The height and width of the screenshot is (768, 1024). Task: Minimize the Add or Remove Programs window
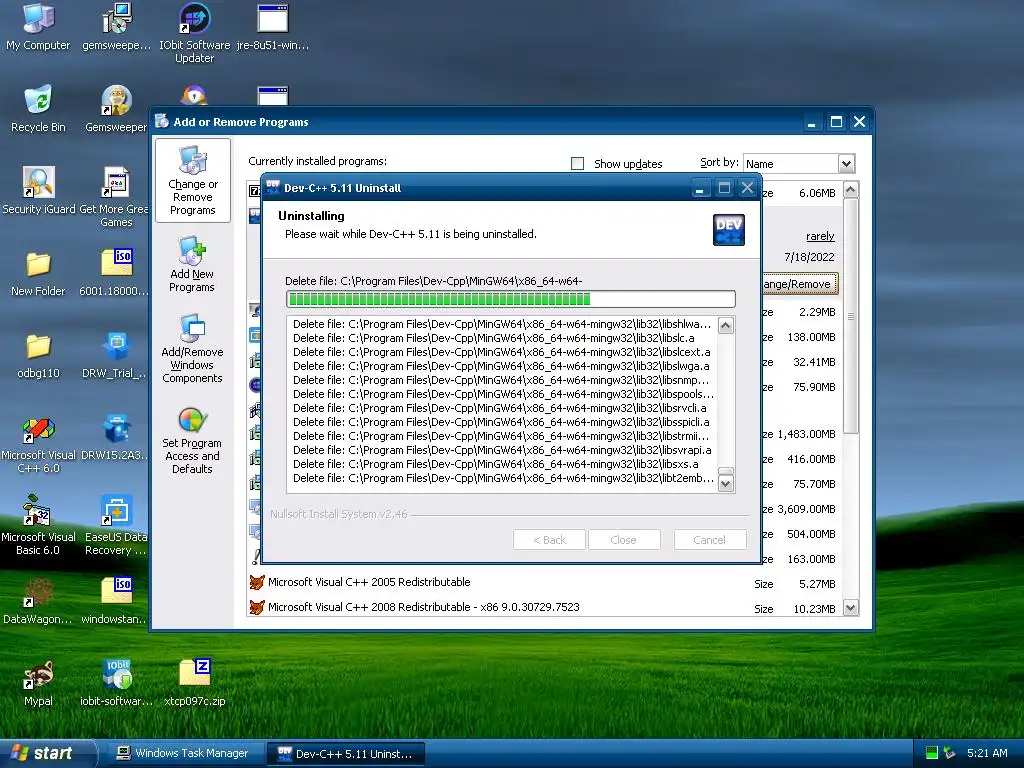coord(812,122)
